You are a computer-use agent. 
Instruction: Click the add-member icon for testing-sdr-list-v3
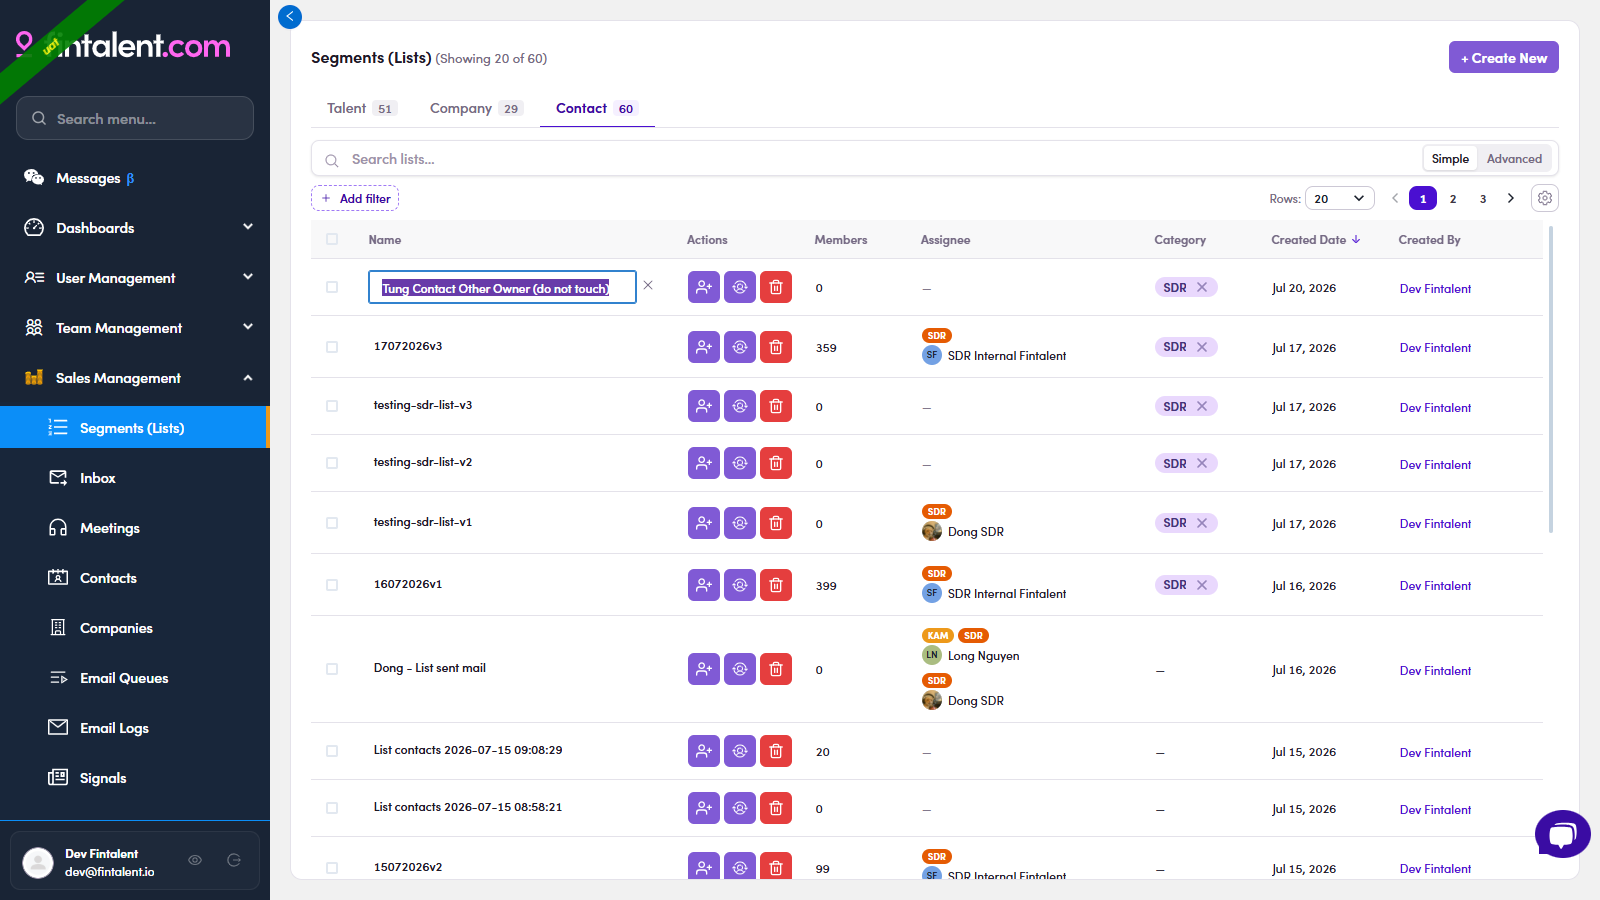tap(704, 406)
